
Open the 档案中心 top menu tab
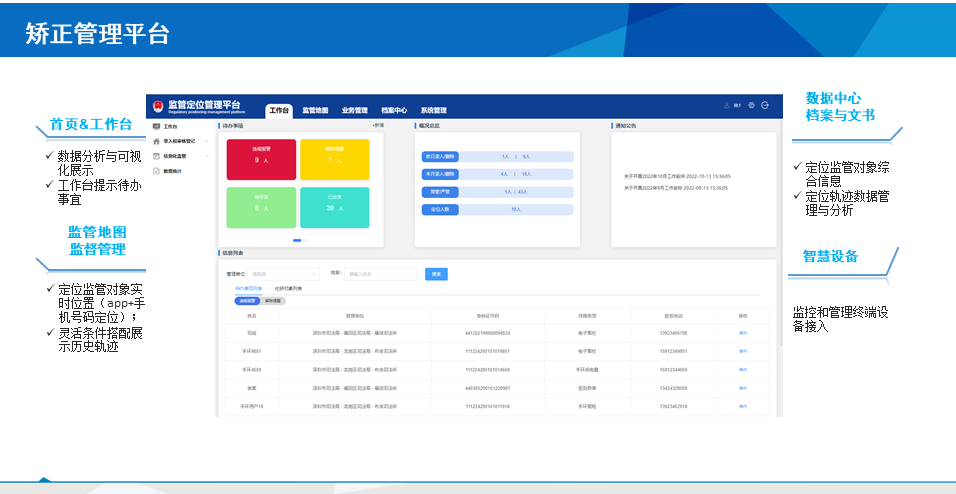point(393,110)
